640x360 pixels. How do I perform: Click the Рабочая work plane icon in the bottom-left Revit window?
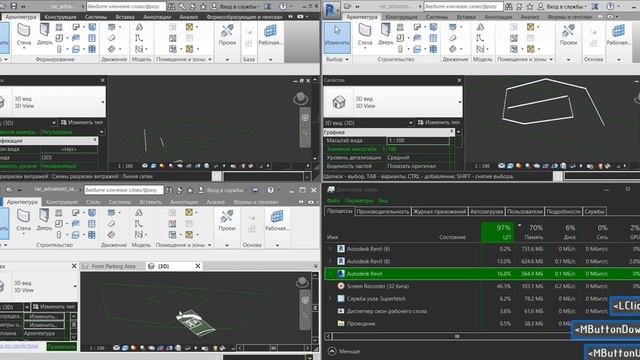tap(277, 221)
